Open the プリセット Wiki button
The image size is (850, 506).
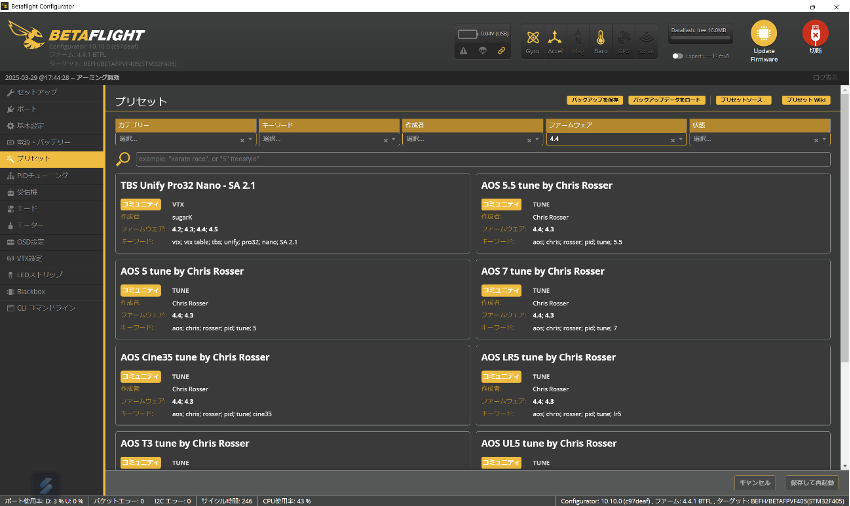pyautogui.click(x=806, y=100)
